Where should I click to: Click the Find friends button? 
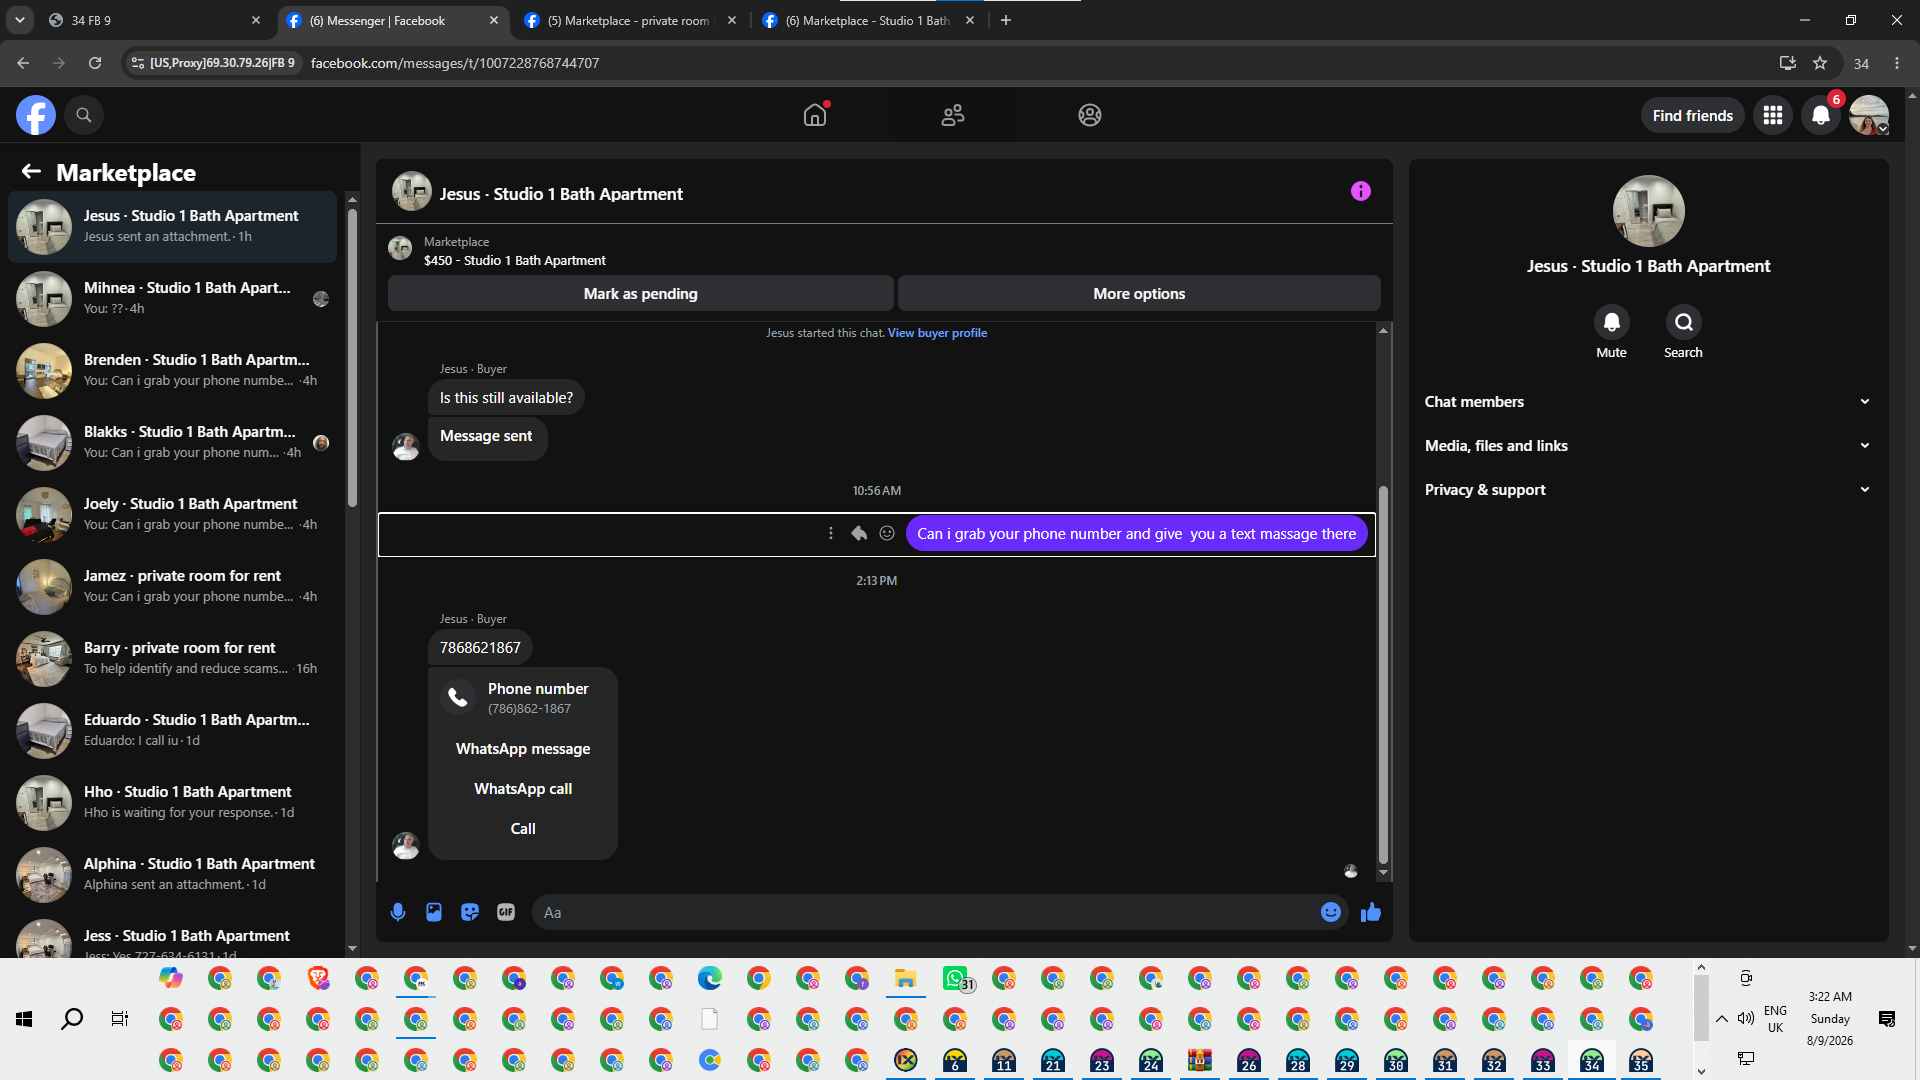tap(1693, 116)
